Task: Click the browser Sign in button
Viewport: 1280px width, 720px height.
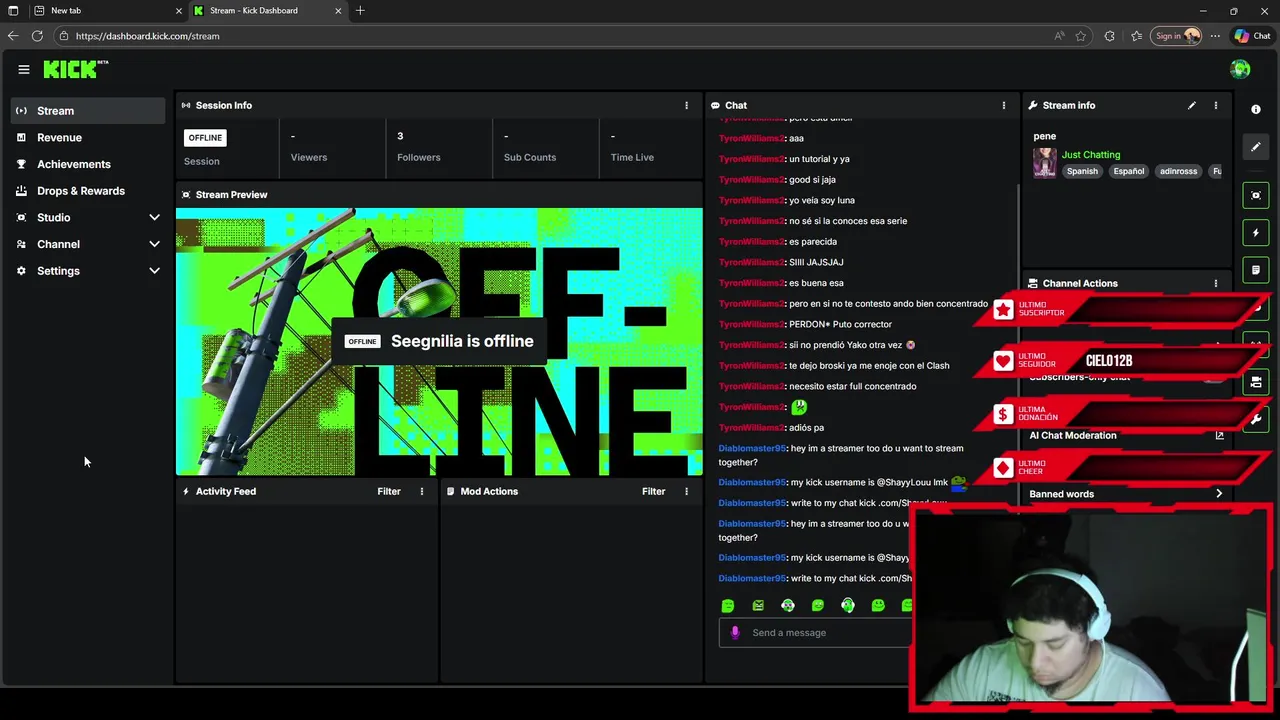Action: (1177, 36)
